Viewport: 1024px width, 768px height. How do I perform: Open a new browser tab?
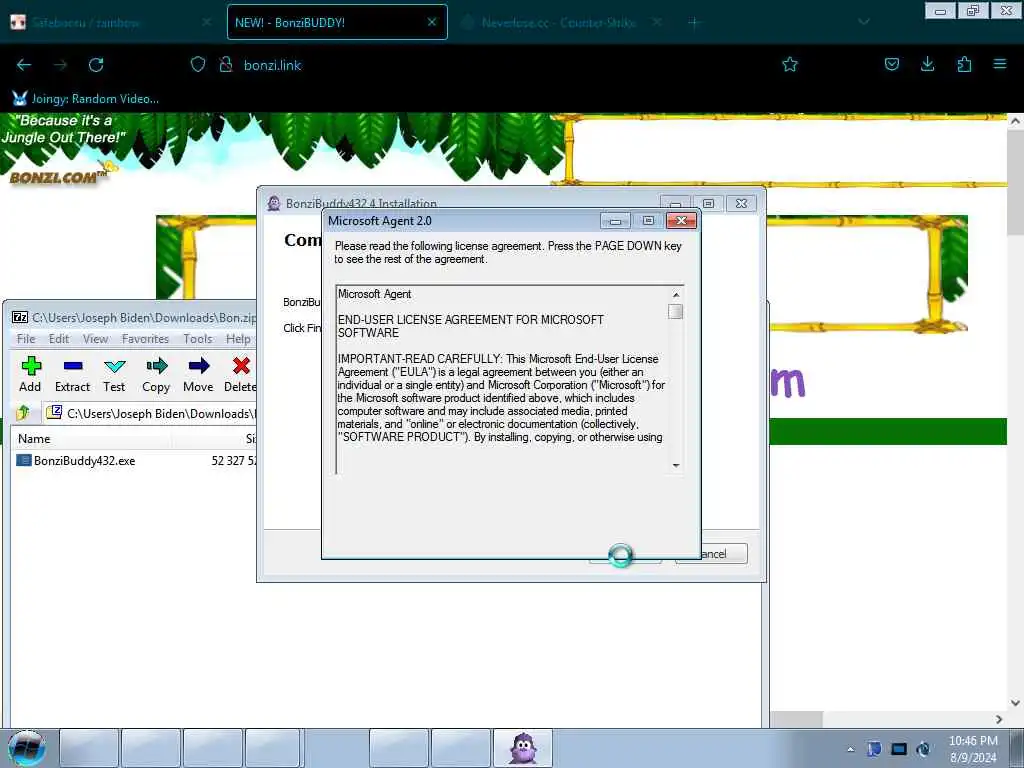click(694, 22)
